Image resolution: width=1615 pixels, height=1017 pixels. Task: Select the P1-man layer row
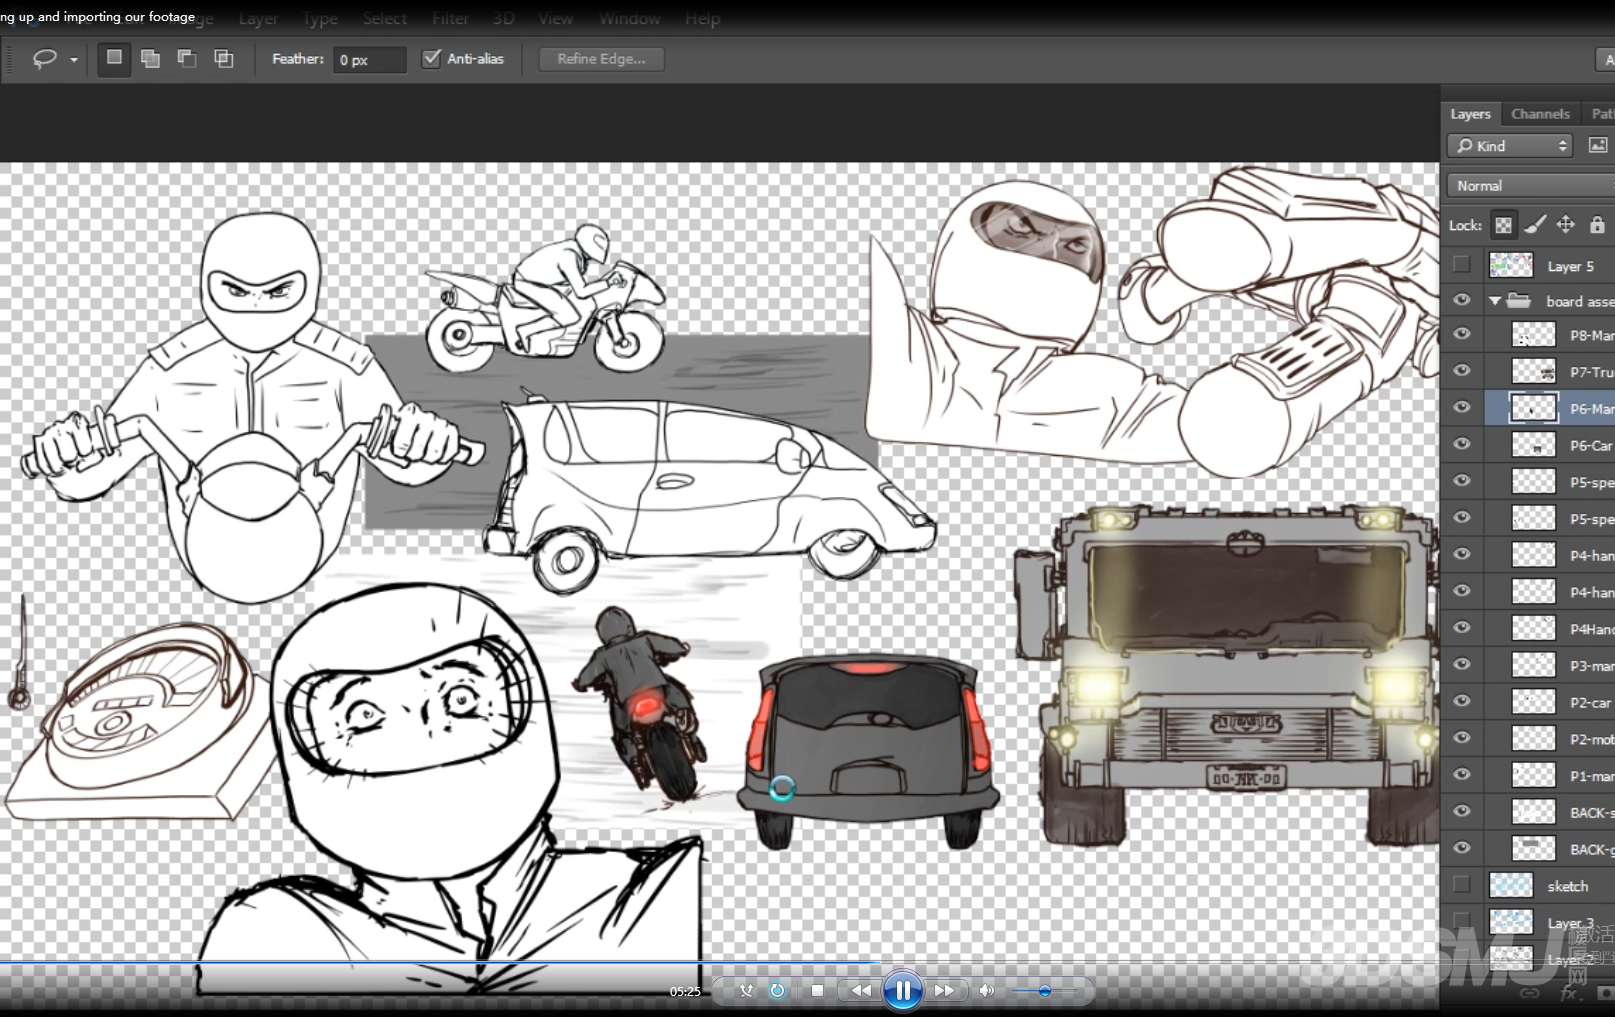click(1528, 775)
